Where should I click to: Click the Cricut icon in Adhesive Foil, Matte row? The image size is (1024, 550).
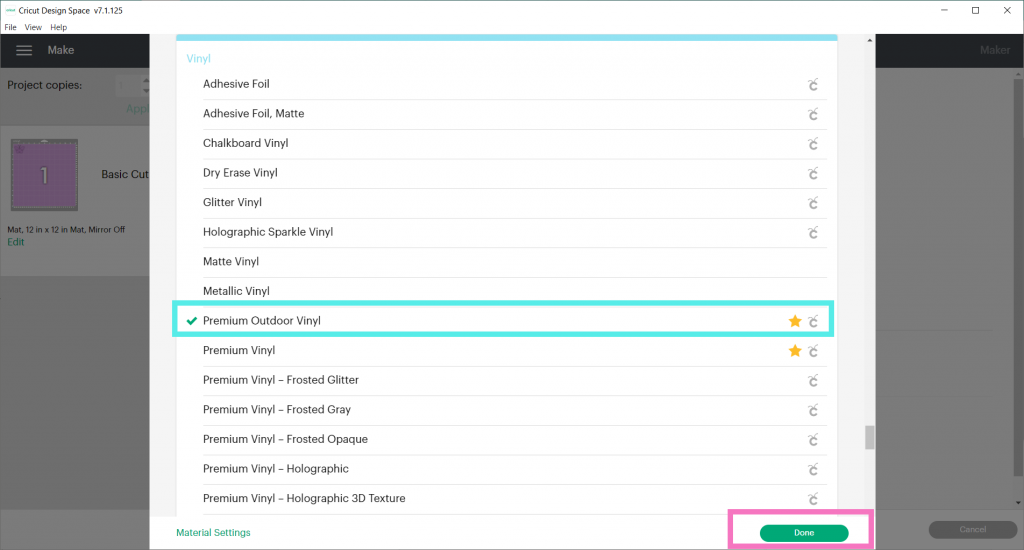[812, 114]
